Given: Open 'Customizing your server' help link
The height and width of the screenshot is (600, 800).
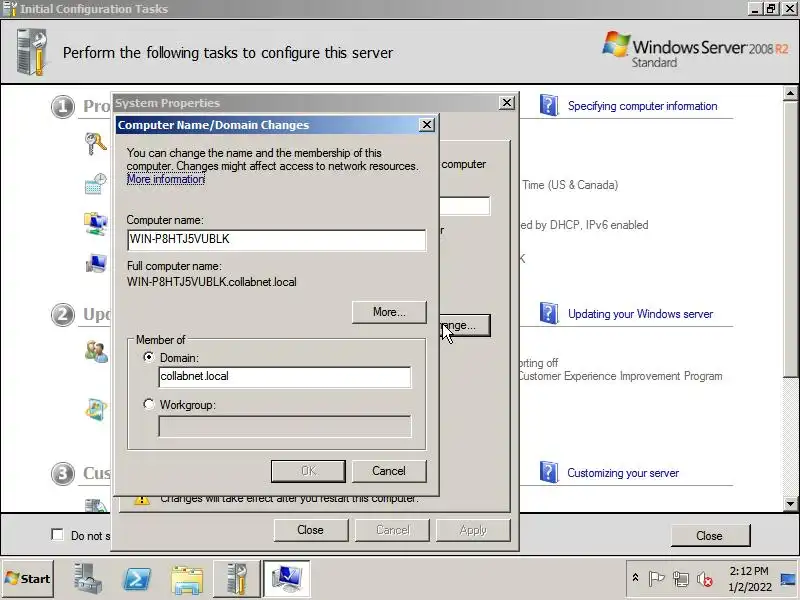Looking at the screenshot, I should point(623,473).
